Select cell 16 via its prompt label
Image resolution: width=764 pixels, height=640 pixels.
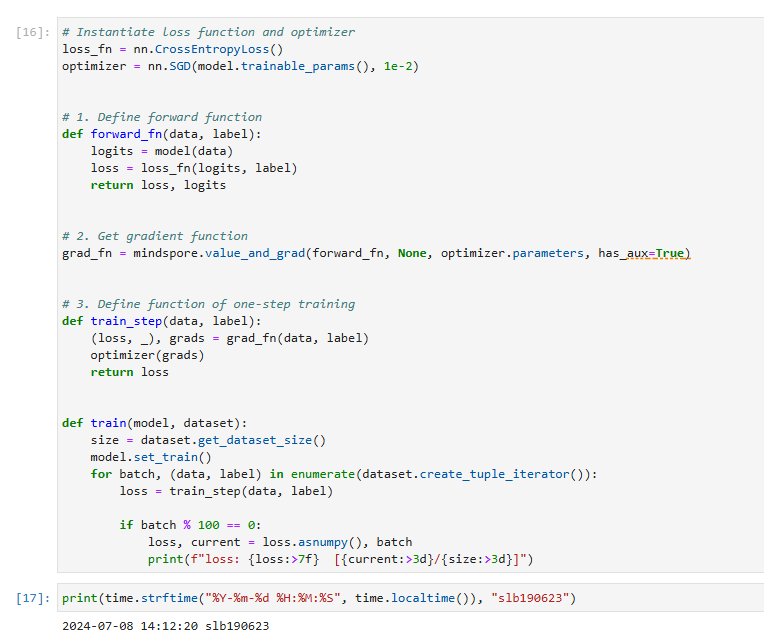point(33,32)
